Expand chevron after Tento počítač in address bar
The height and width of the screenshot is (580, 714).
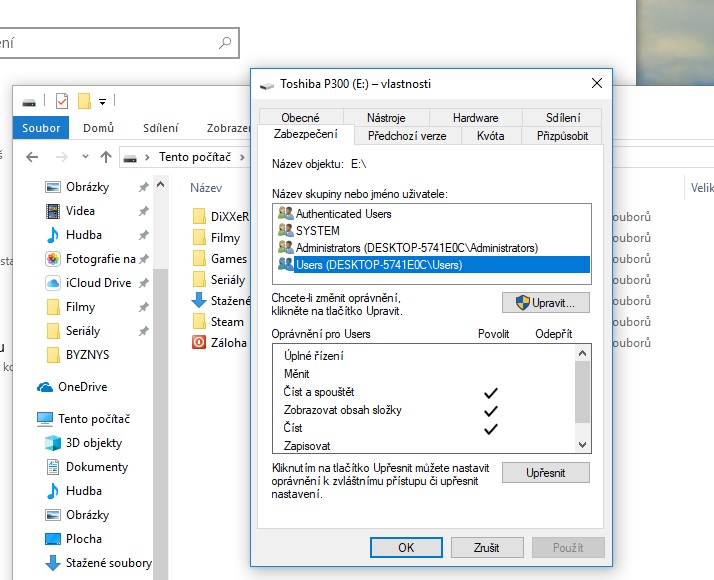[x=242, y=157]
